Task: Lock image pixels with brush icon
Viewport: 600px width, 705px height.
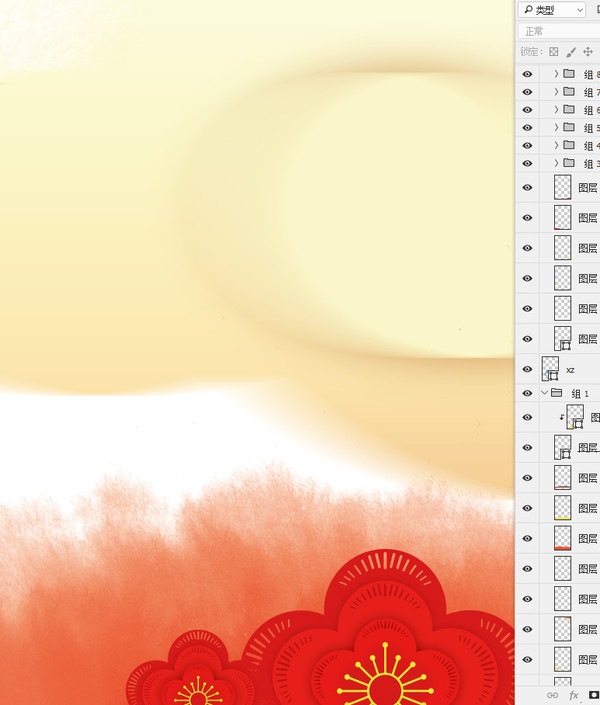Action: [571, 52]
